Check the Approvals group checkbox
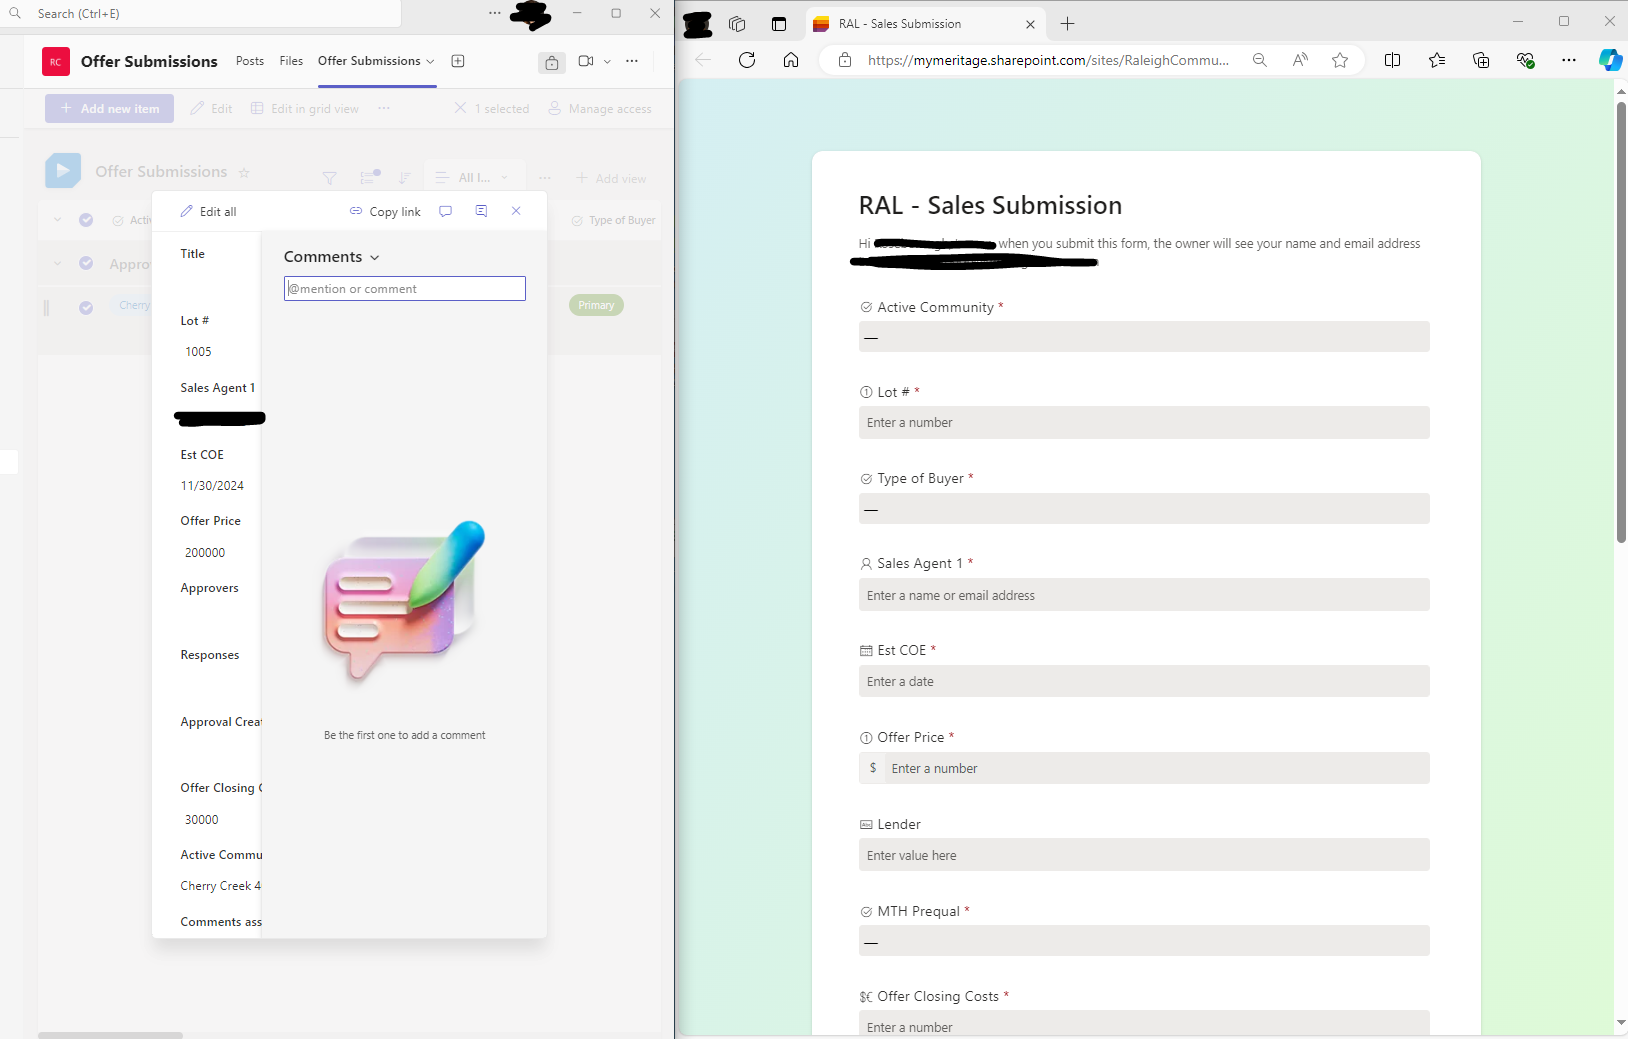1628x1039 pixels. click(86, 264)
